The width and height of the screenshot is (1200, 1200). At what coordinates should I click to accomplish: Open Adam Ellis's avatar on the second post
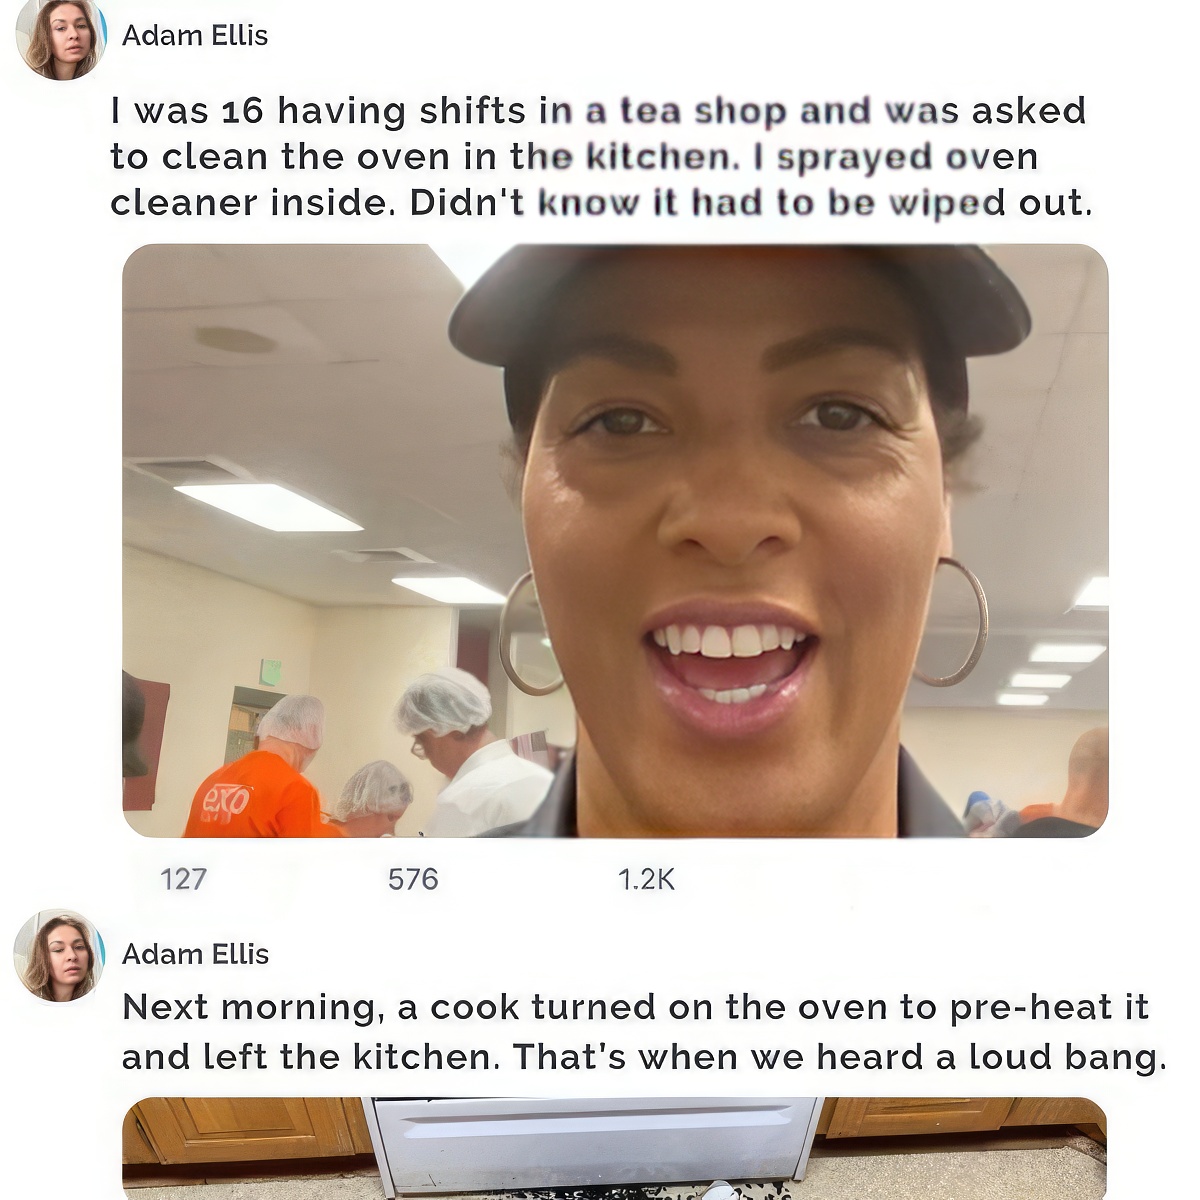59,955
